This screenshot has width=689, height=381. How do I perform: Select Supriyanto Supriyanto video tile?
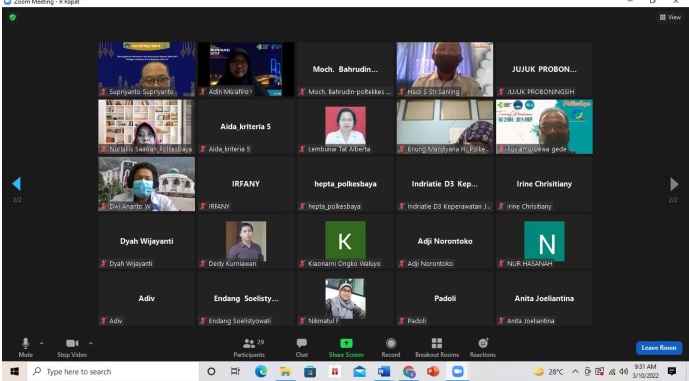(x=147, y=69)
